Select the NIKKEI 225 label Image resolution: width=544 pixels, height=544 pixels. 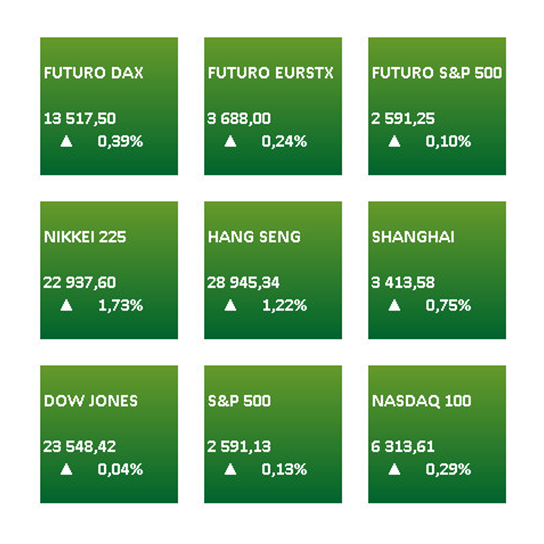85,237
